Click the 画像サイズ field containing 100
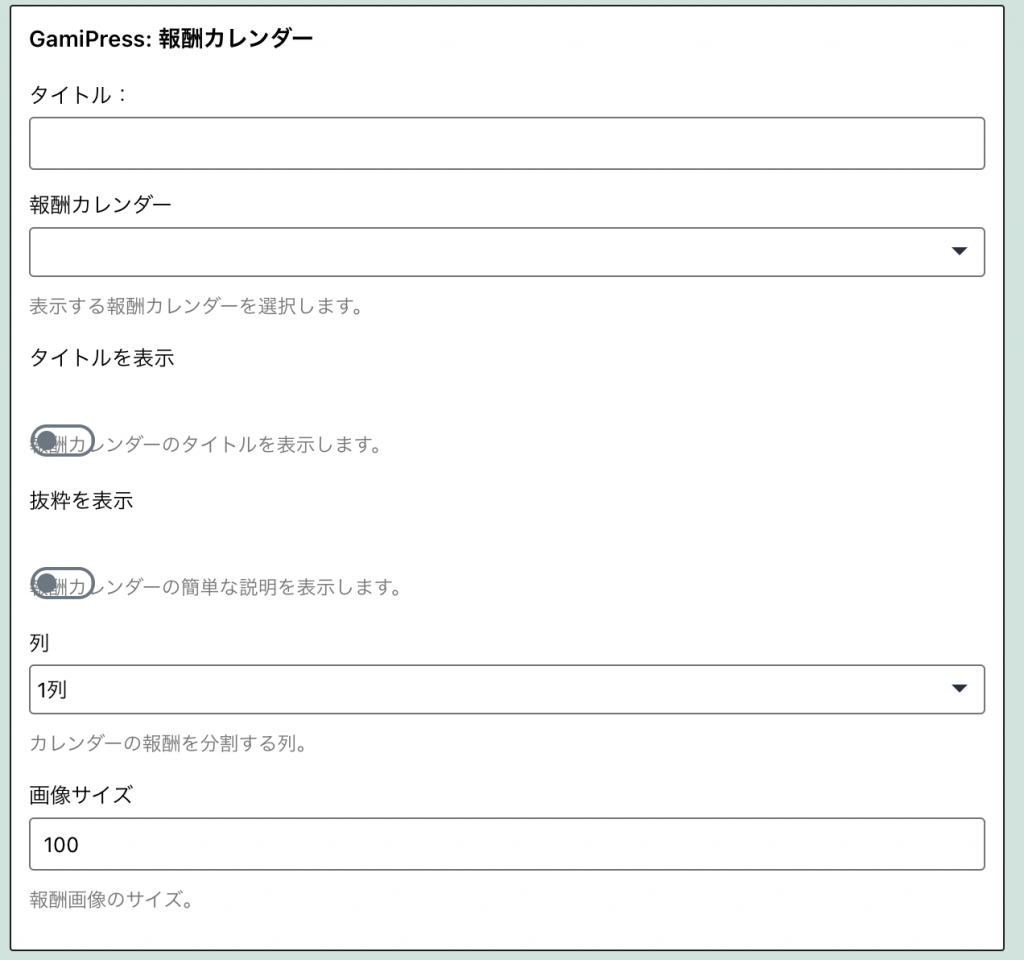 (507, 844)
